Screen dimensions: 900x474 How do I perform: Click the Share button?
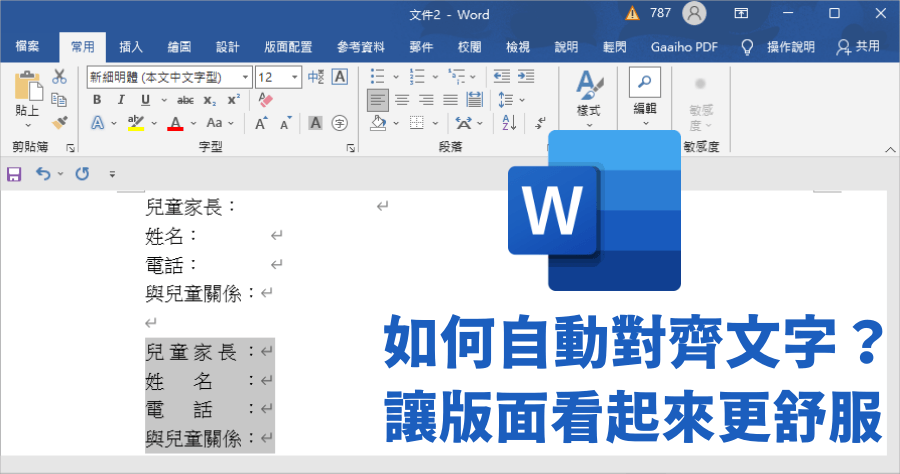(x=858, y=46)
